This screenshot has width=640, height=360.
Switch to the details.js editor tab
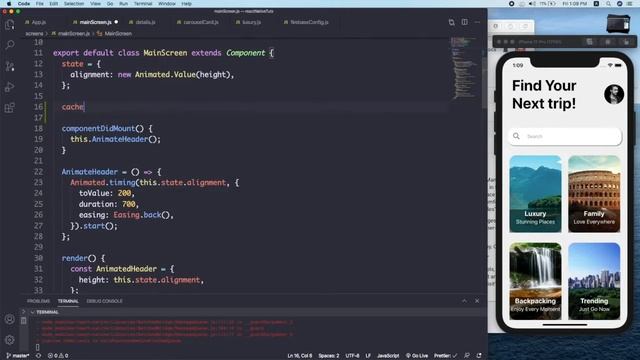click(142, 22)
